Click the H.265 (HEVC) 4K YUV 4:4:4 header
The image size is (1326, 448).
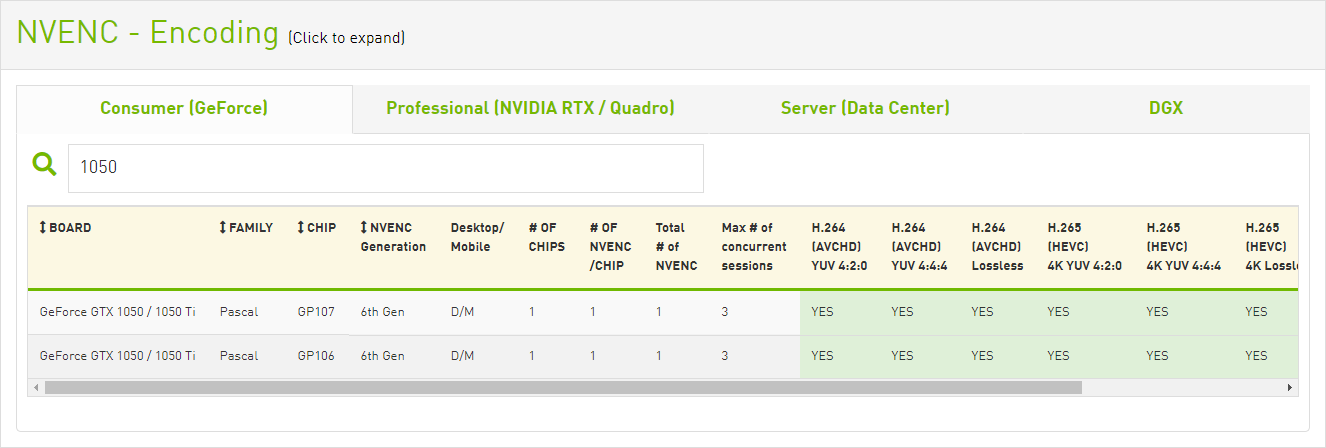1184,246
